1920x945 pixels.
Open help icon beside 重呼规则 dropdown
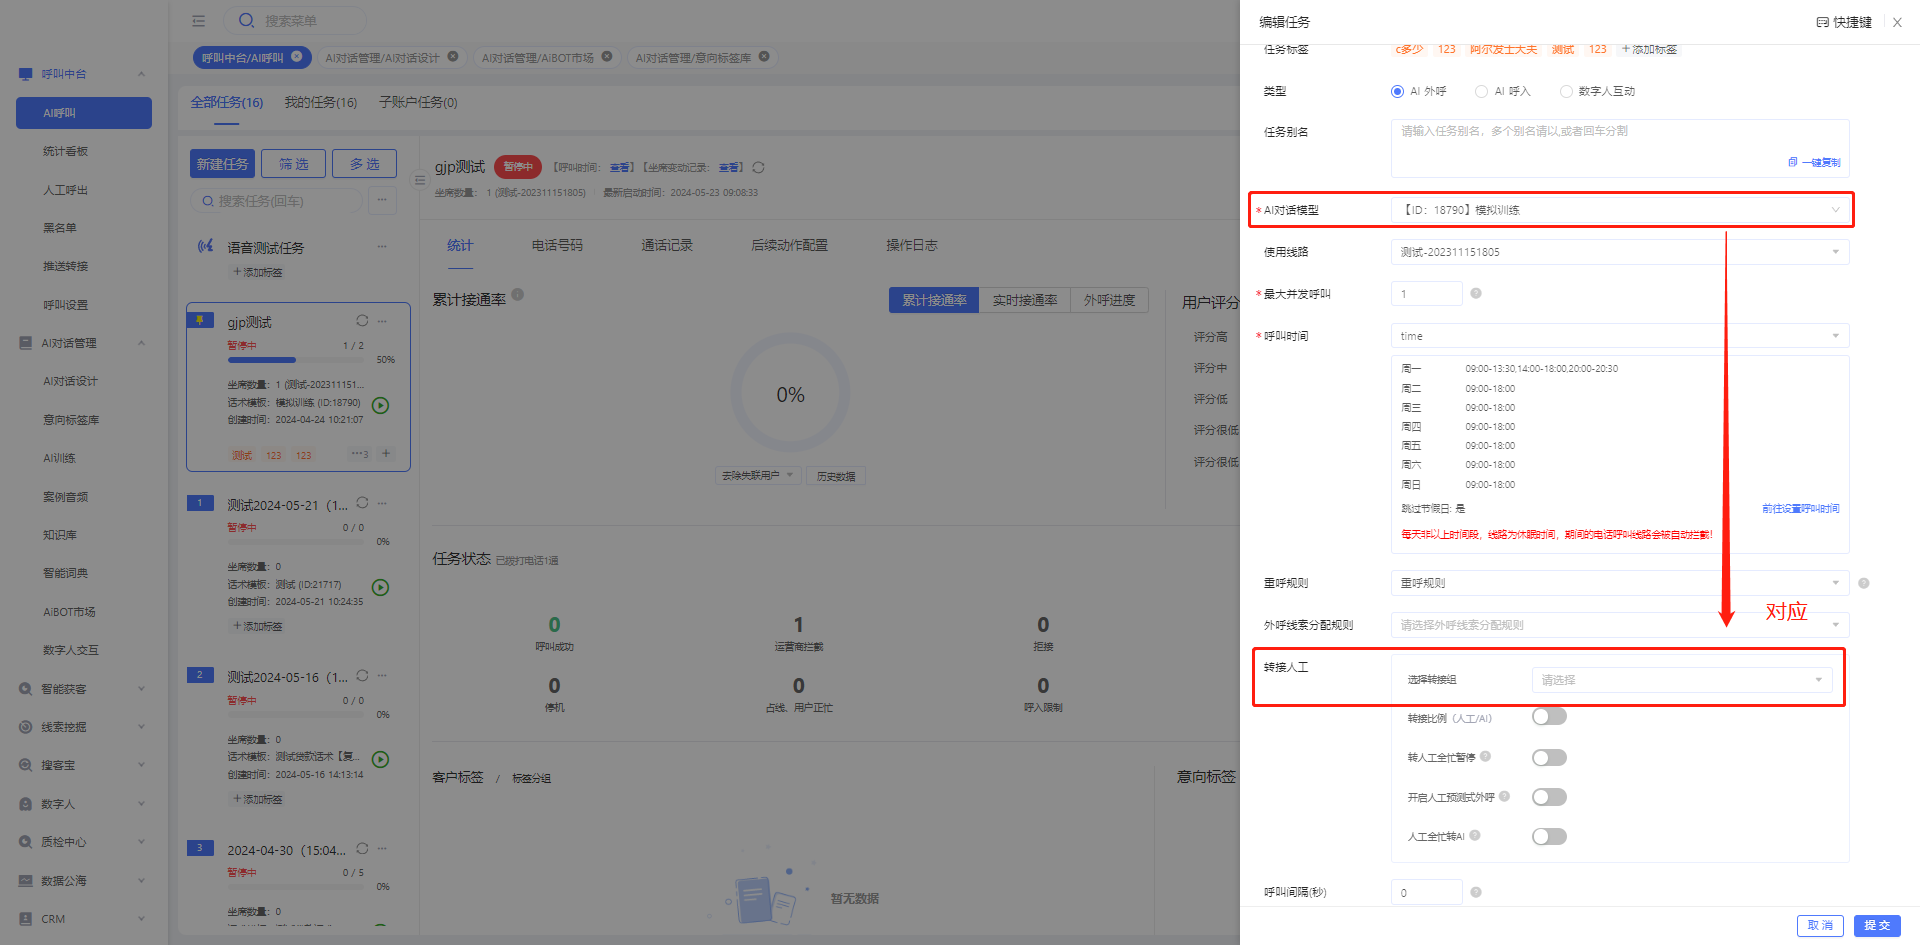[1864, 583]
